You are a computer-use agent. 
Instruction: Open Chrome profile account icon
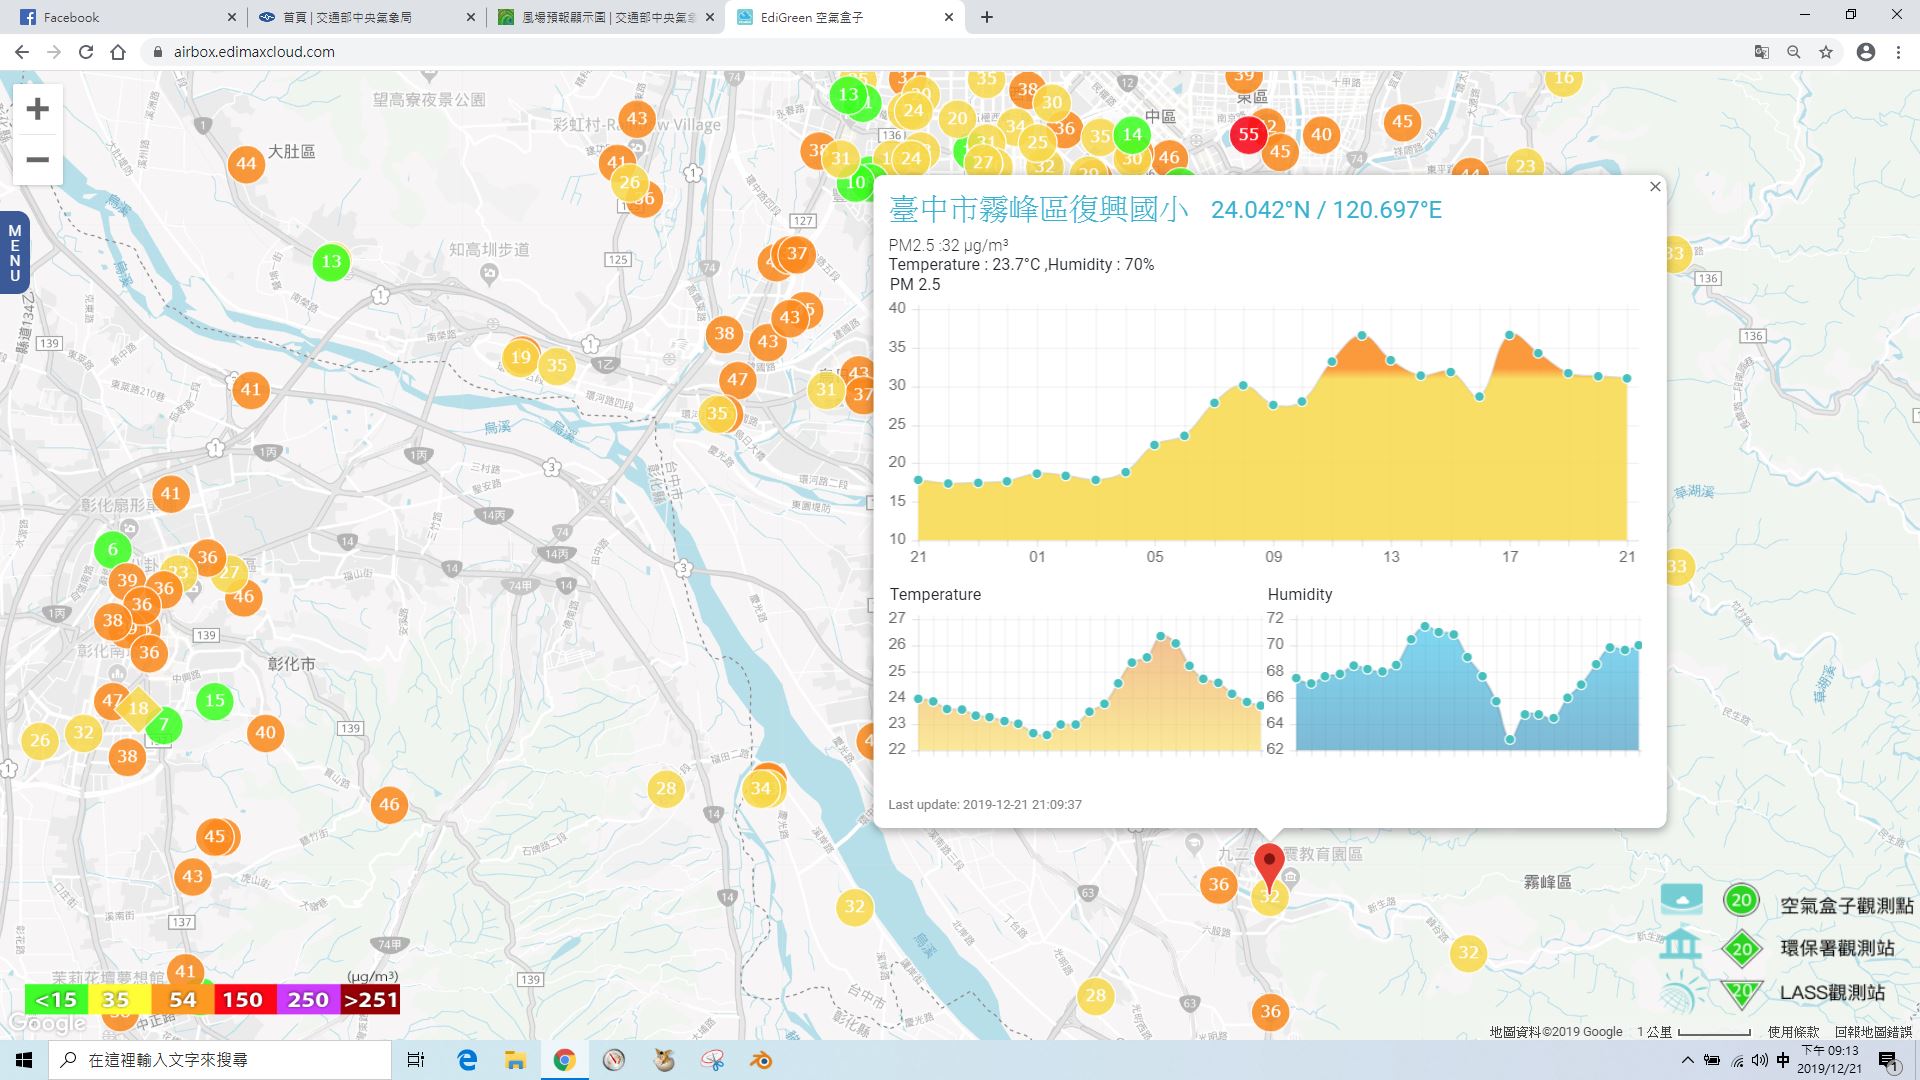[1866, 52]
